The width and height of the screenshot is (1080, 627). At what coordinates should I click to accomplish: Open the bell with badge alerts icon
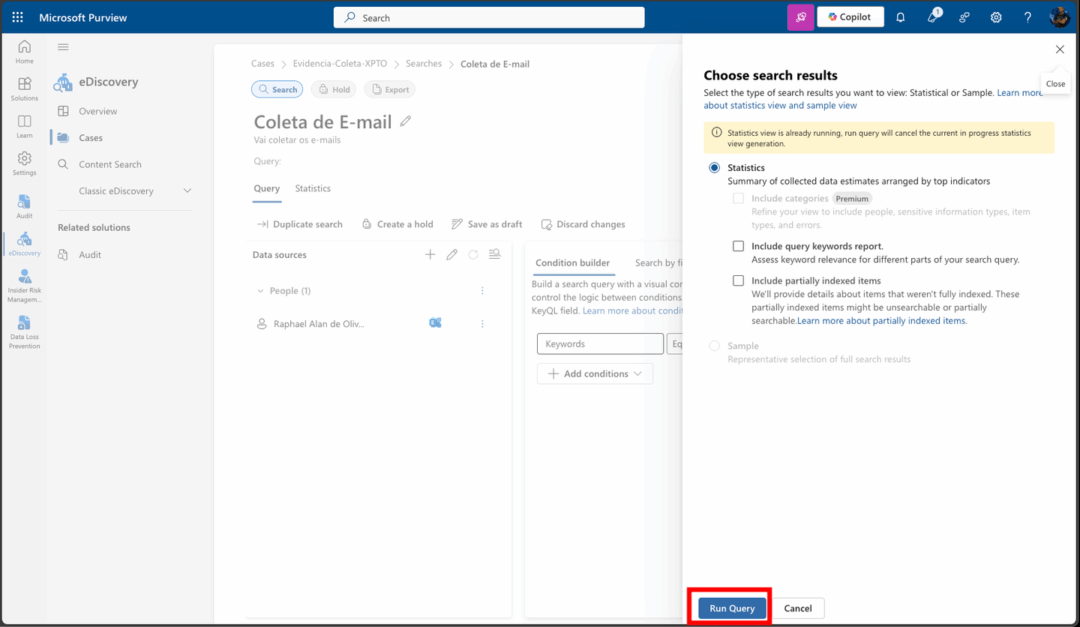[x=933, y=17]
